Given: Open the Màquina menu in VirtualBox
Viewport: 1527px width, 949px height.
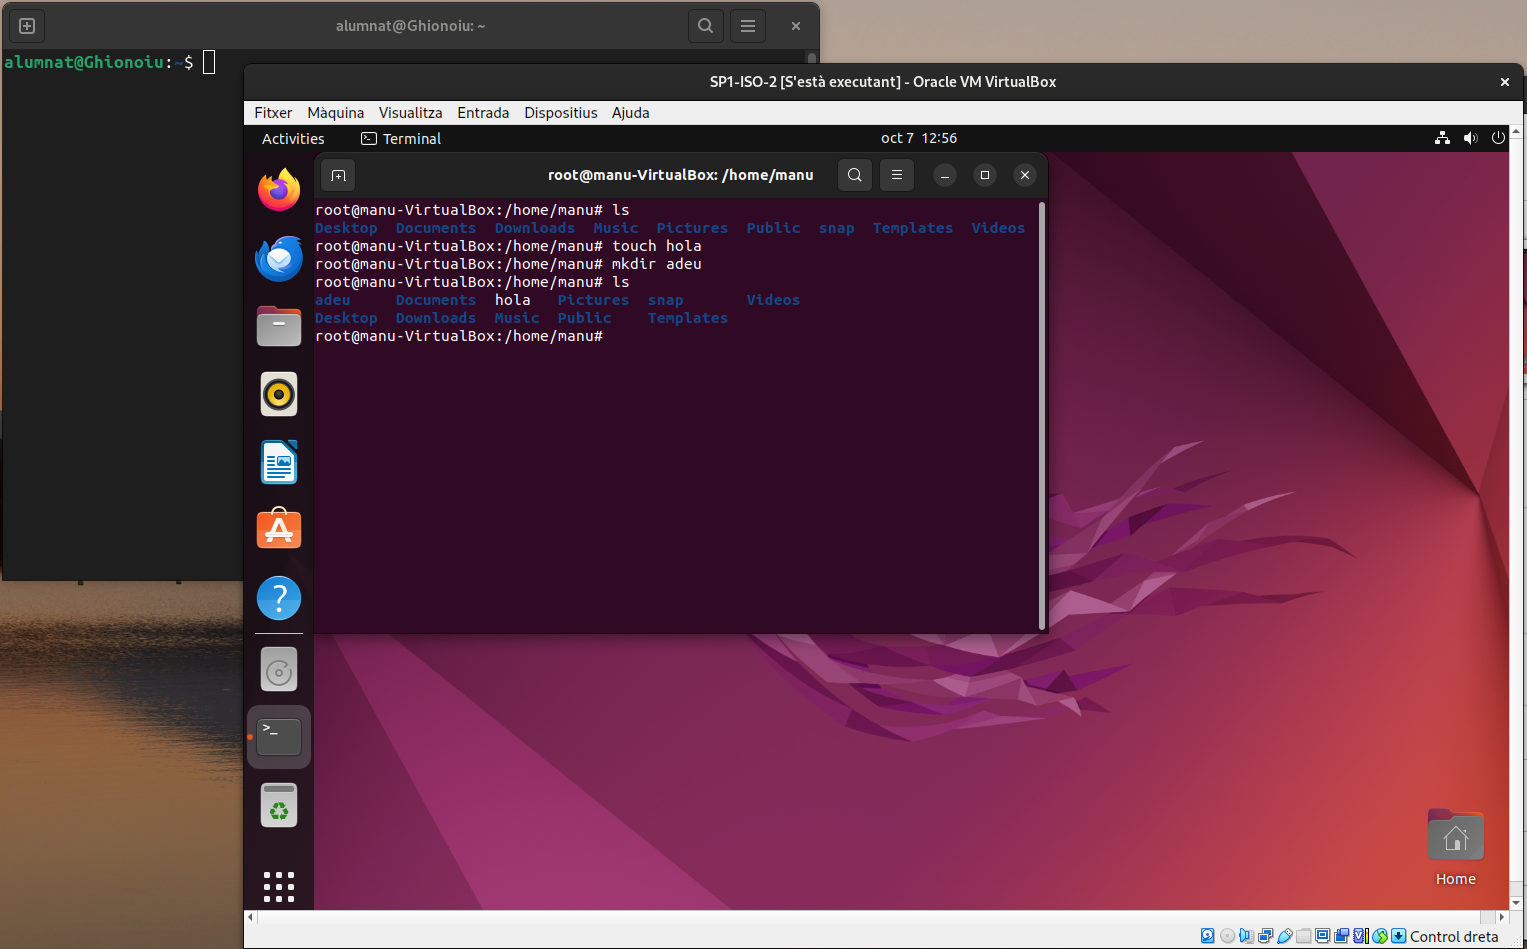Looking at the screenshot, I should coord(335,113).
